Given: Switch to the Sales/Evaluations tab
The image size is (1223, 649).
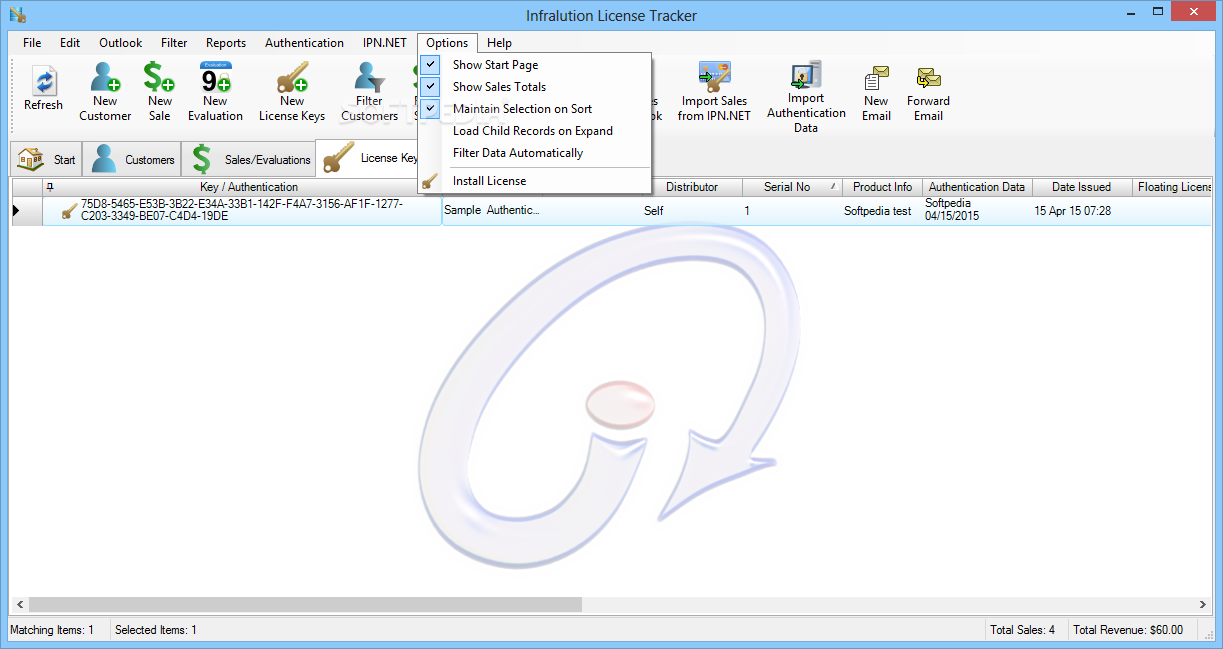Looking at the screenshot, I should (x=249, y=160).
